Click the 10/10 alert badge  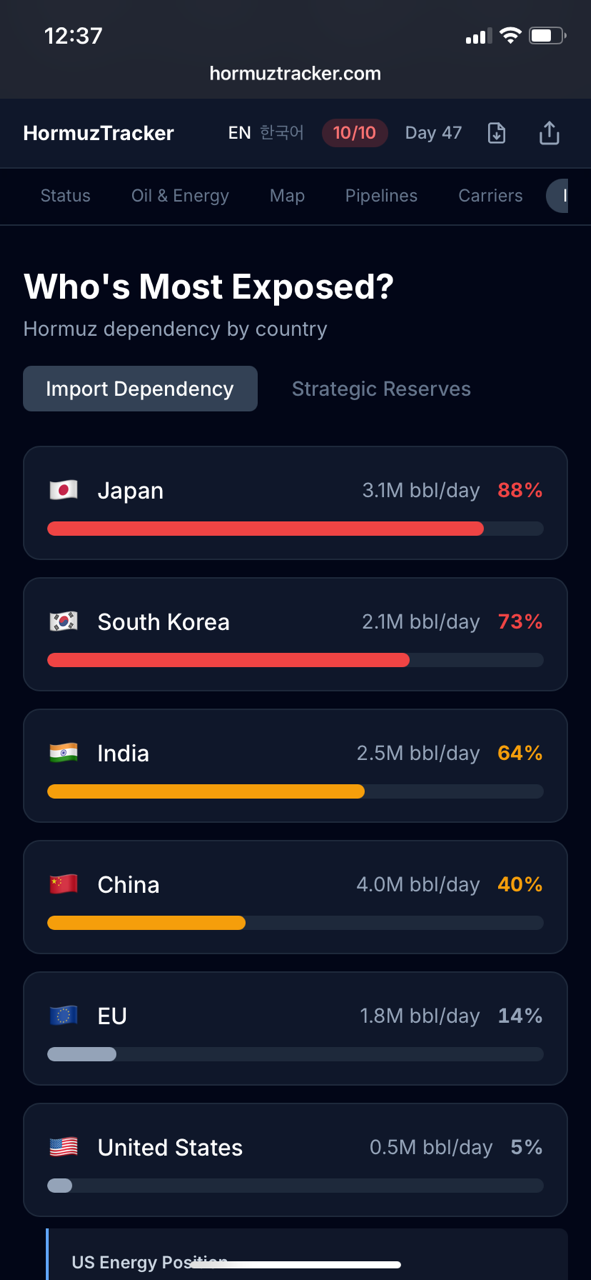pyautogui.click(x=355, y=132)
